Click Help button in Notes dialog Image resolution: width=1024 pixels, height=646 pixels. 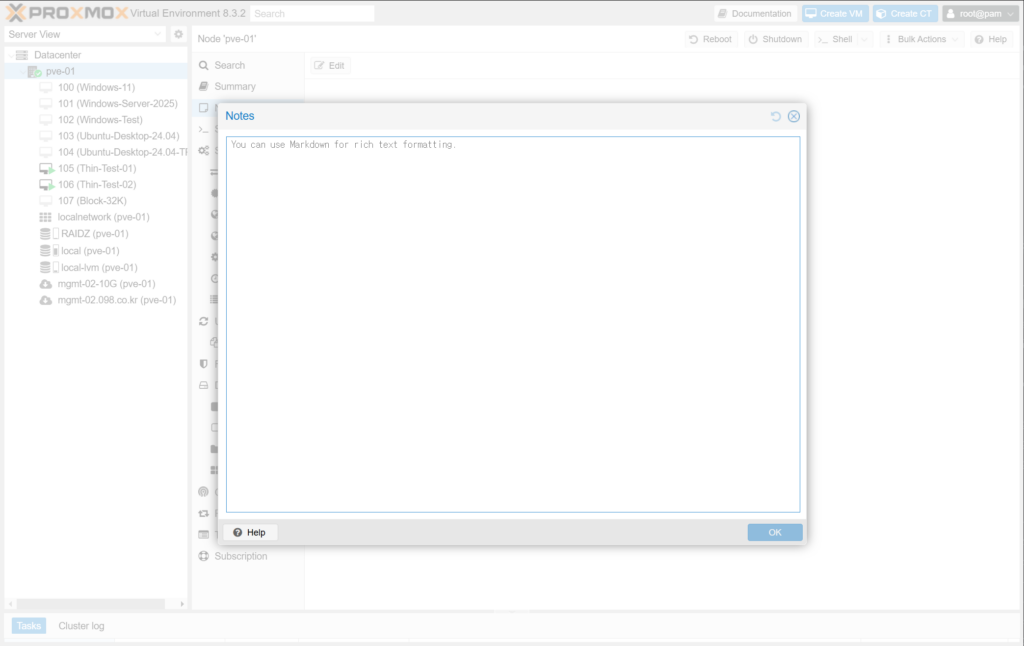coord(250,532)
